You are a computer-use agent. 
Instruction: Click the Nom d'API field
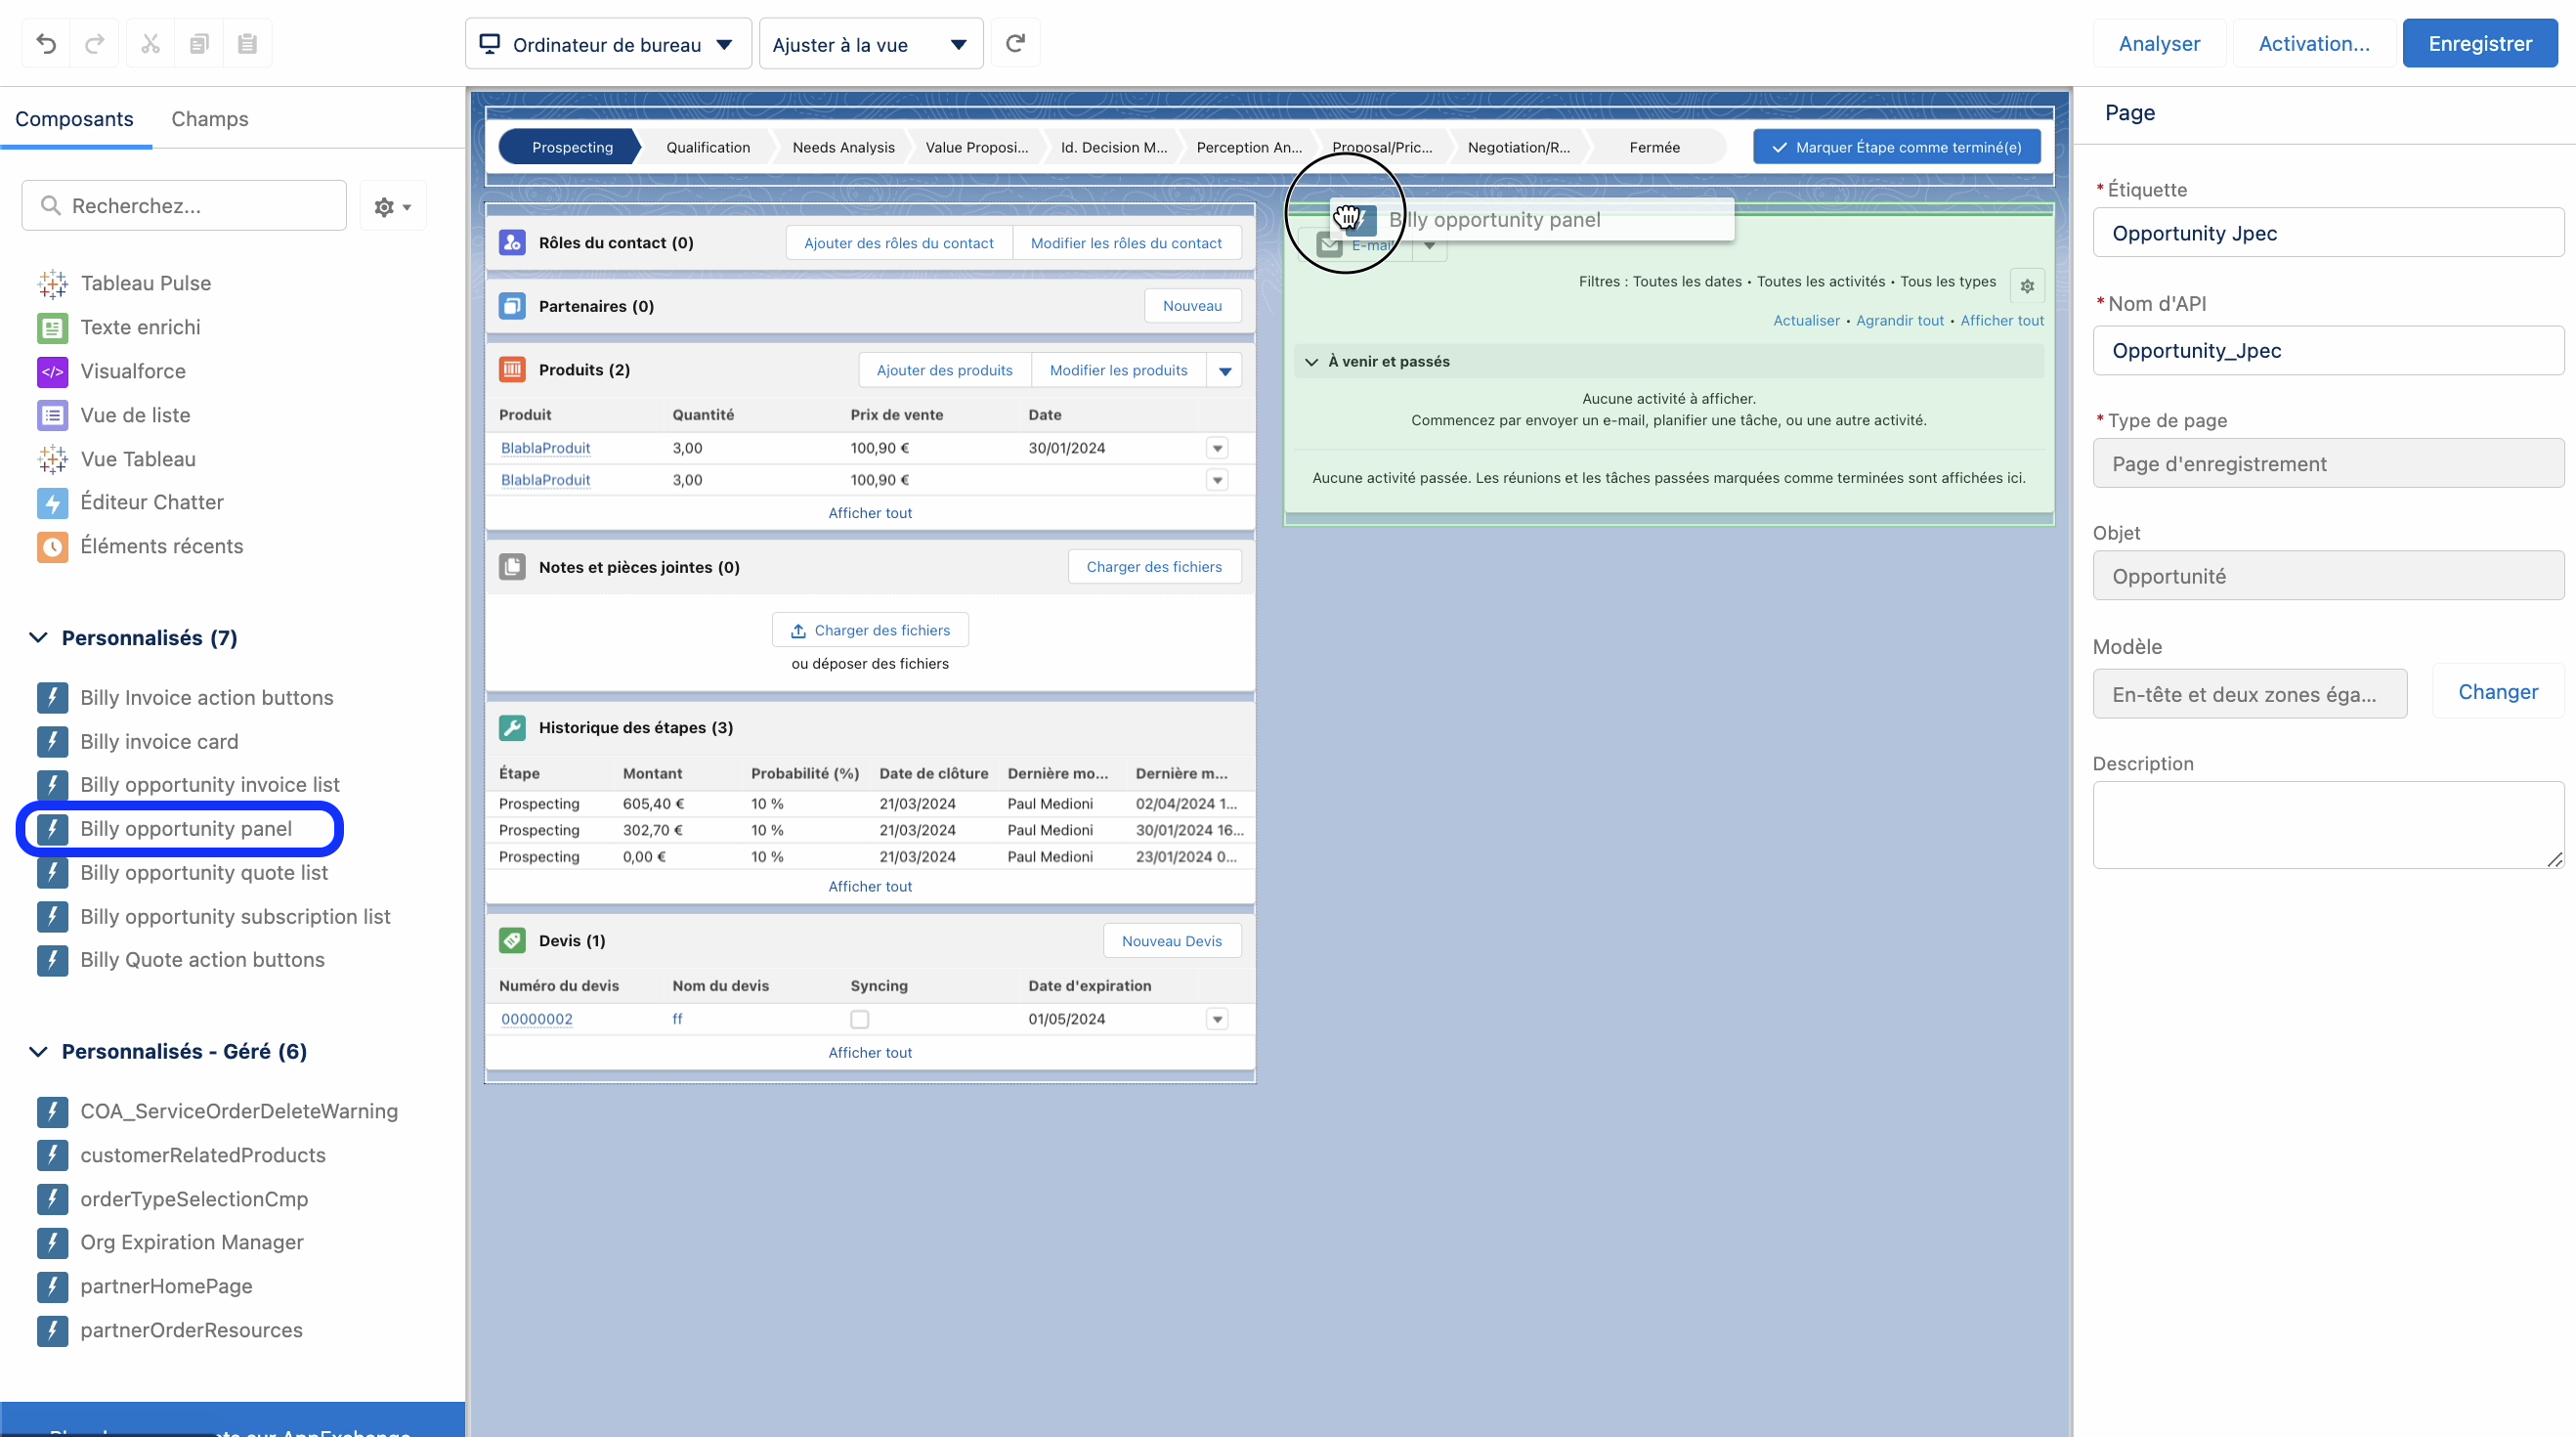click(x=2328, y=350)
